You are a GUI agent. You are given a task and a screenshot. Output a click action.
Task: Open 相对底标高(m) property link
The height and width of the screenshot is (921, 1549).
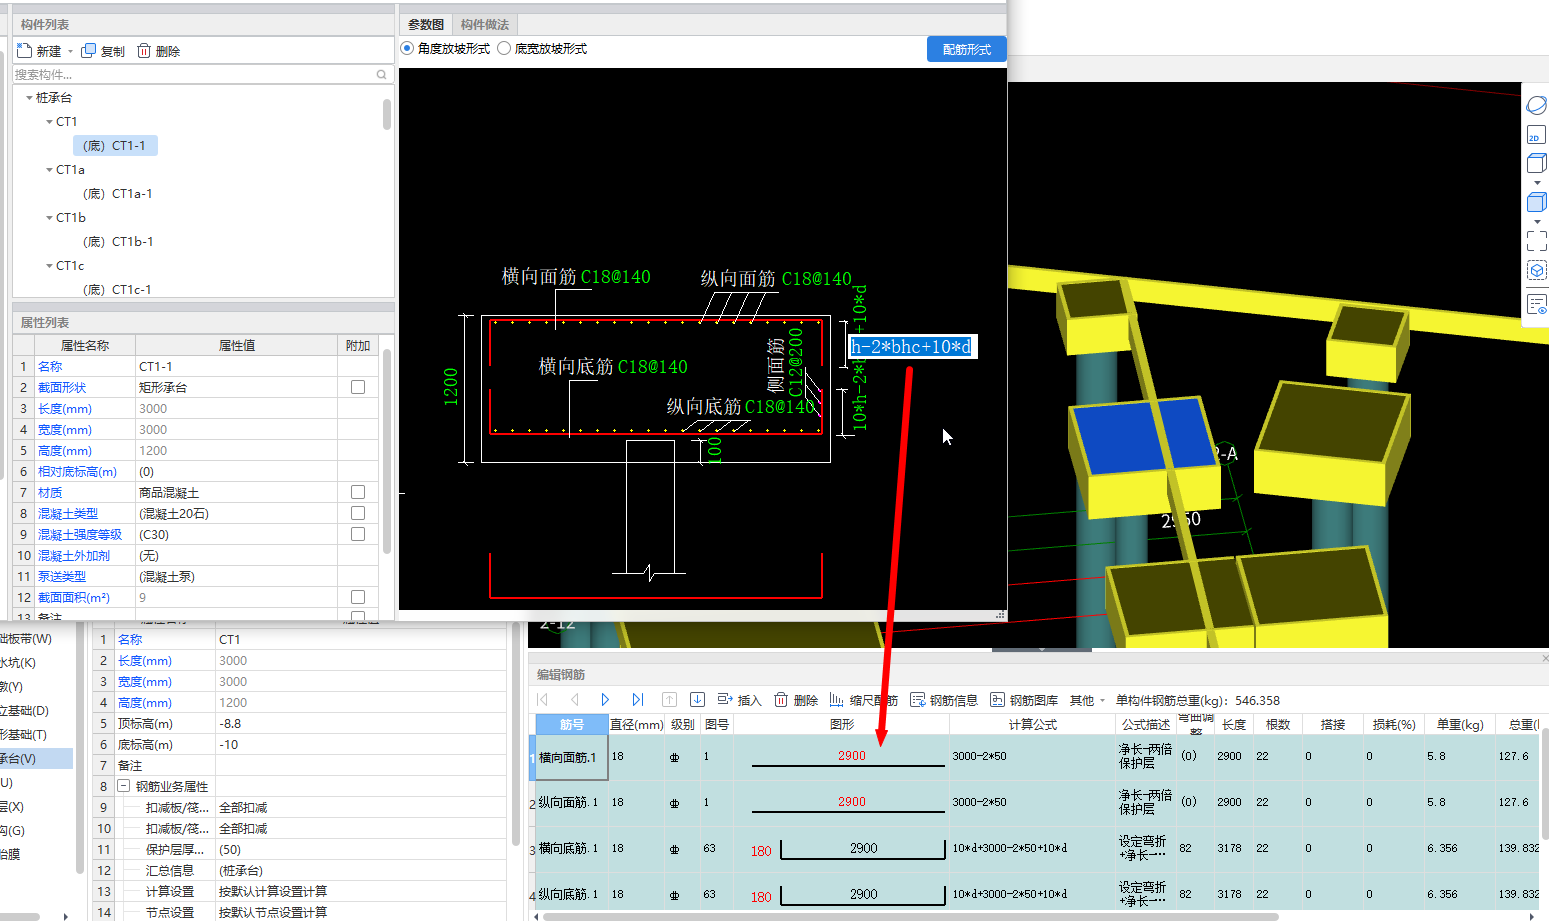coord(77,472)
